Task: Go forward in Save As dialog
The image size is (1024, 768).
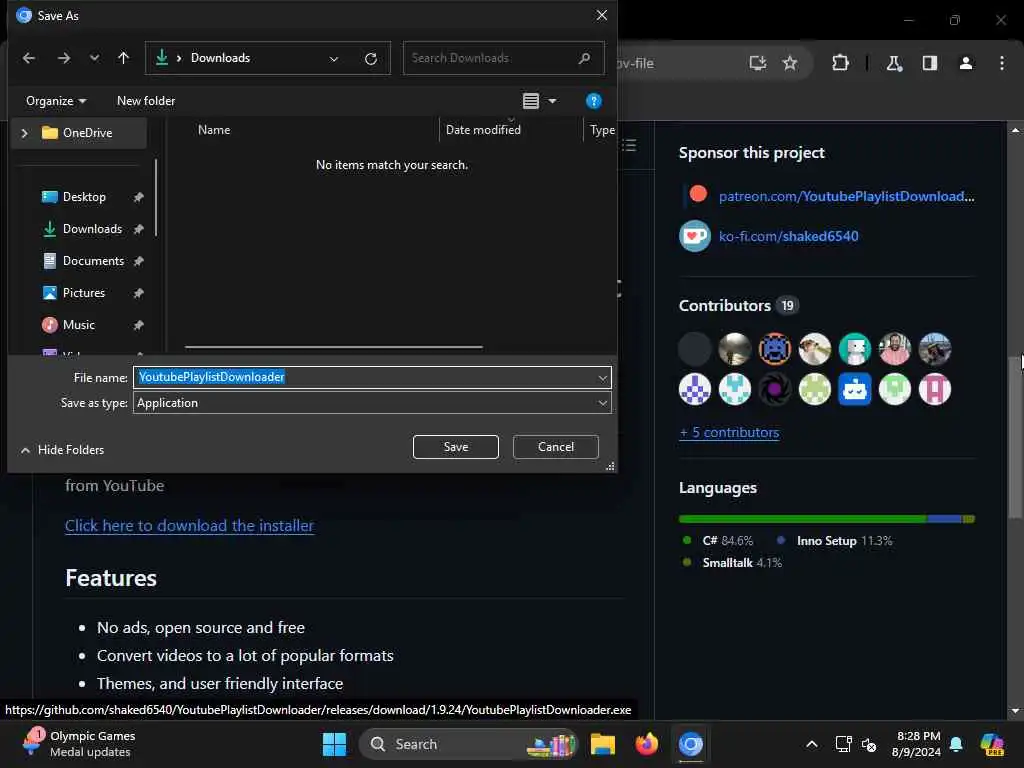Action: pyautogui.click(x=63, y=58)
